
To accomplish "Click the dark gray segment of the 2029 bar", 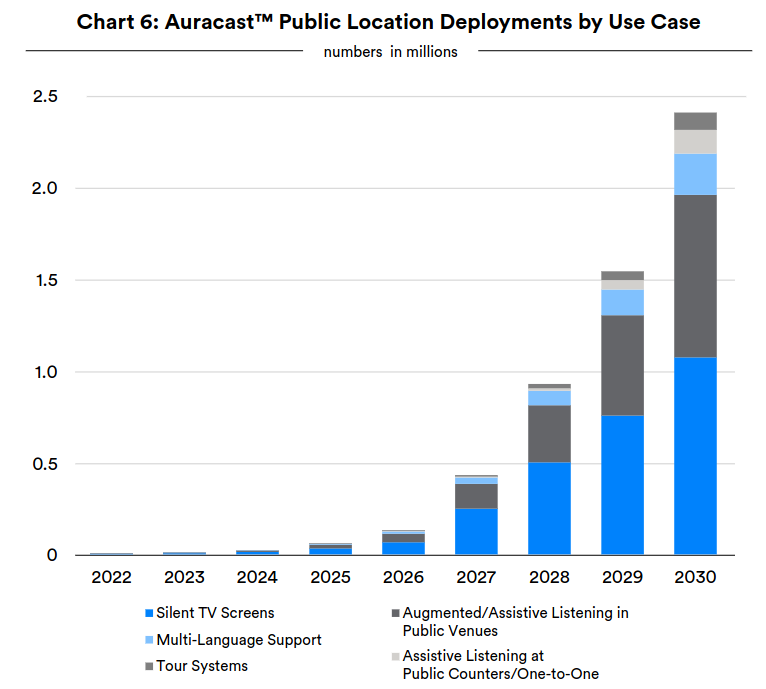I will 622,365.
